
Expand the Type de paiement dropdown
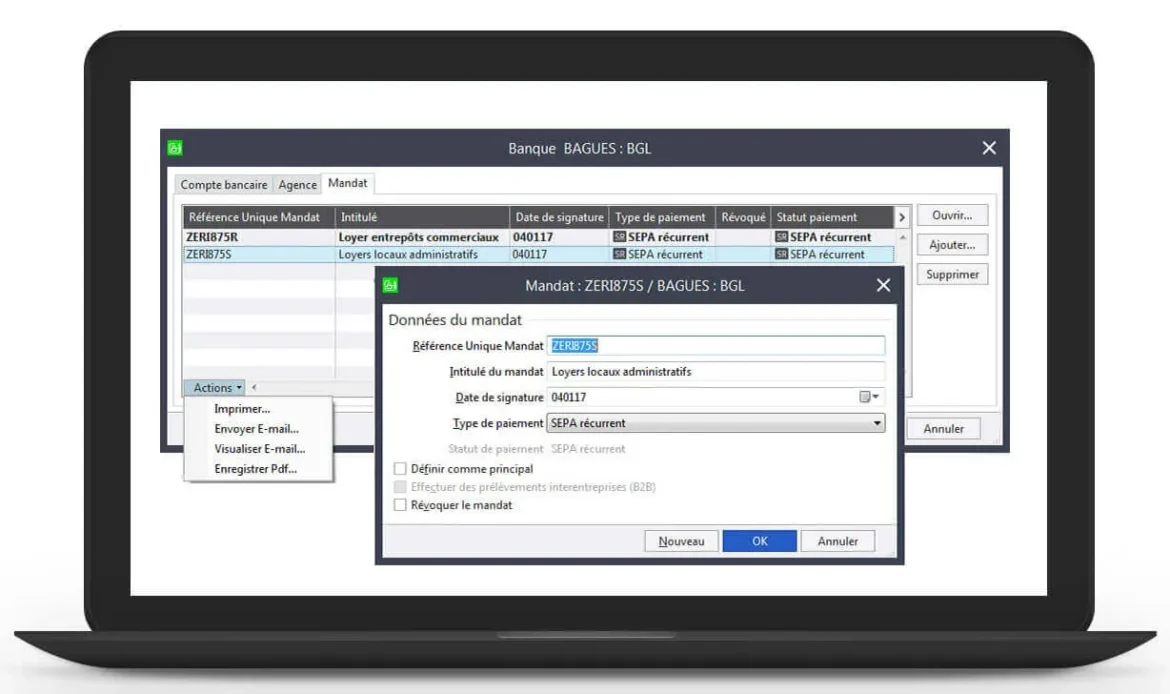tap(877, 423)
